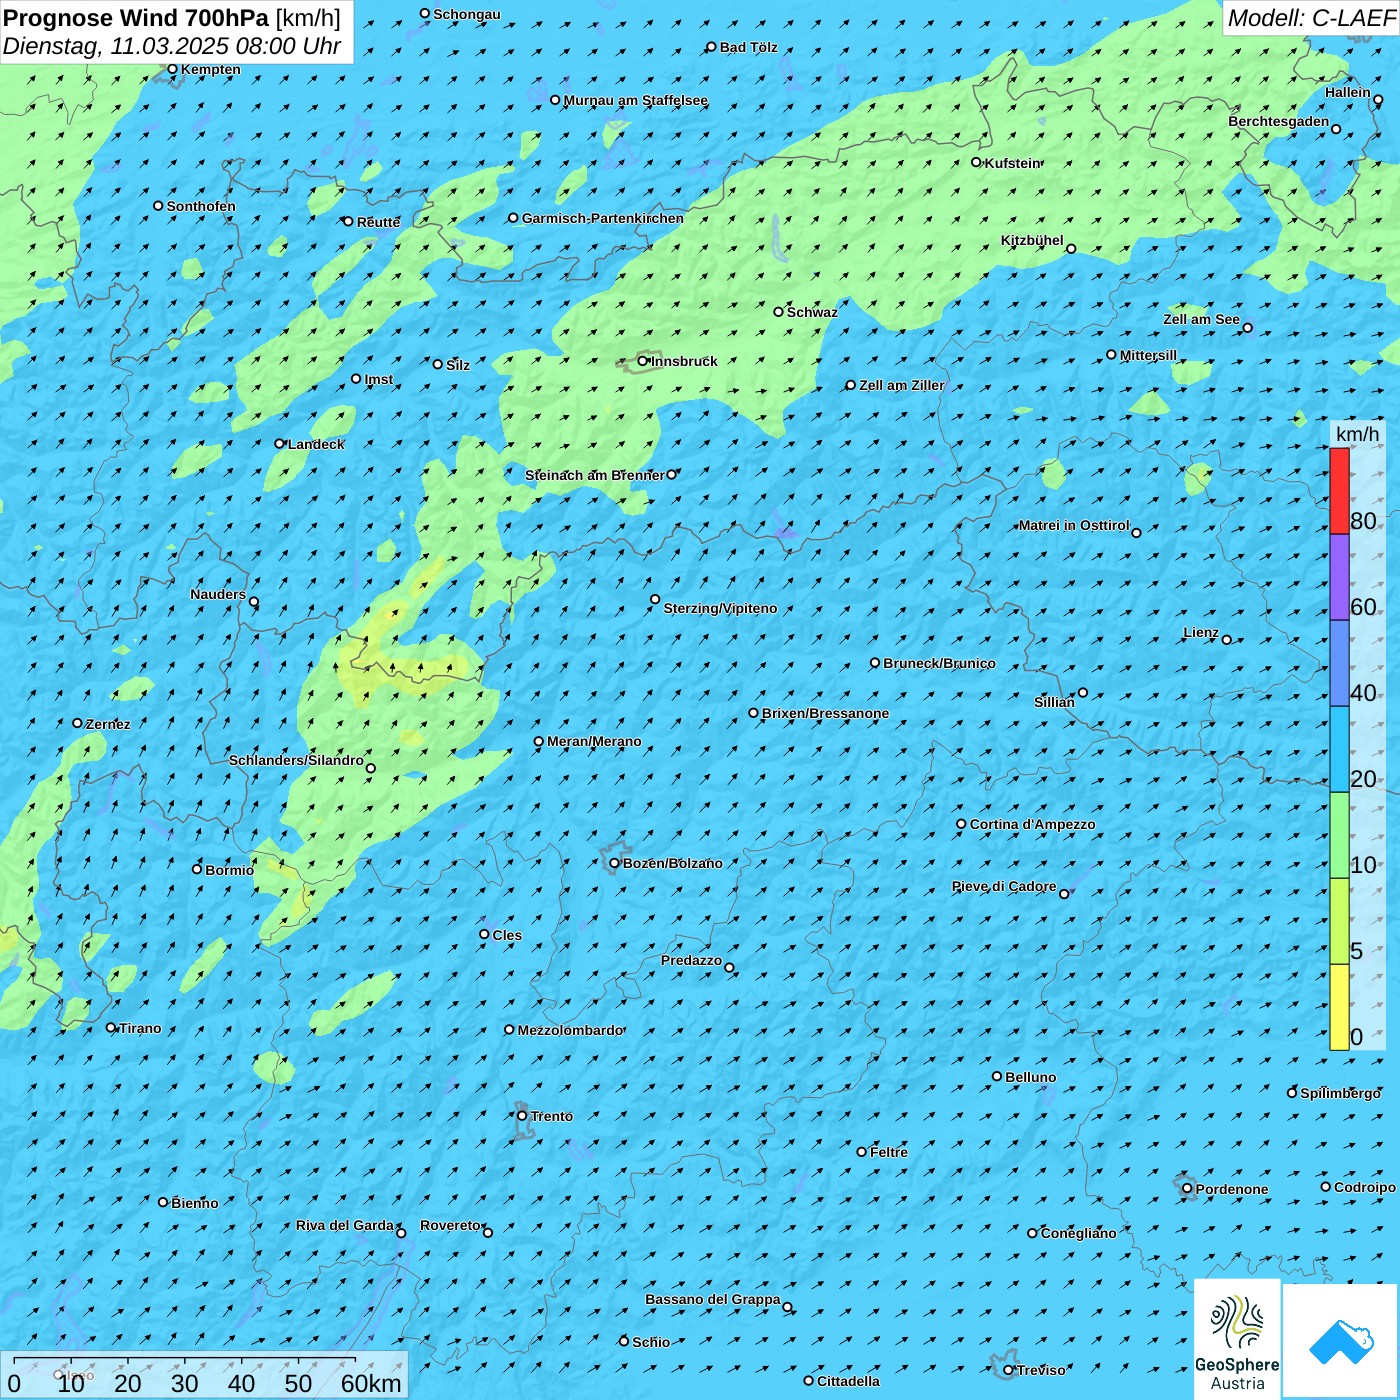Click the Kitzbühel city marker

click(1071, 249)
